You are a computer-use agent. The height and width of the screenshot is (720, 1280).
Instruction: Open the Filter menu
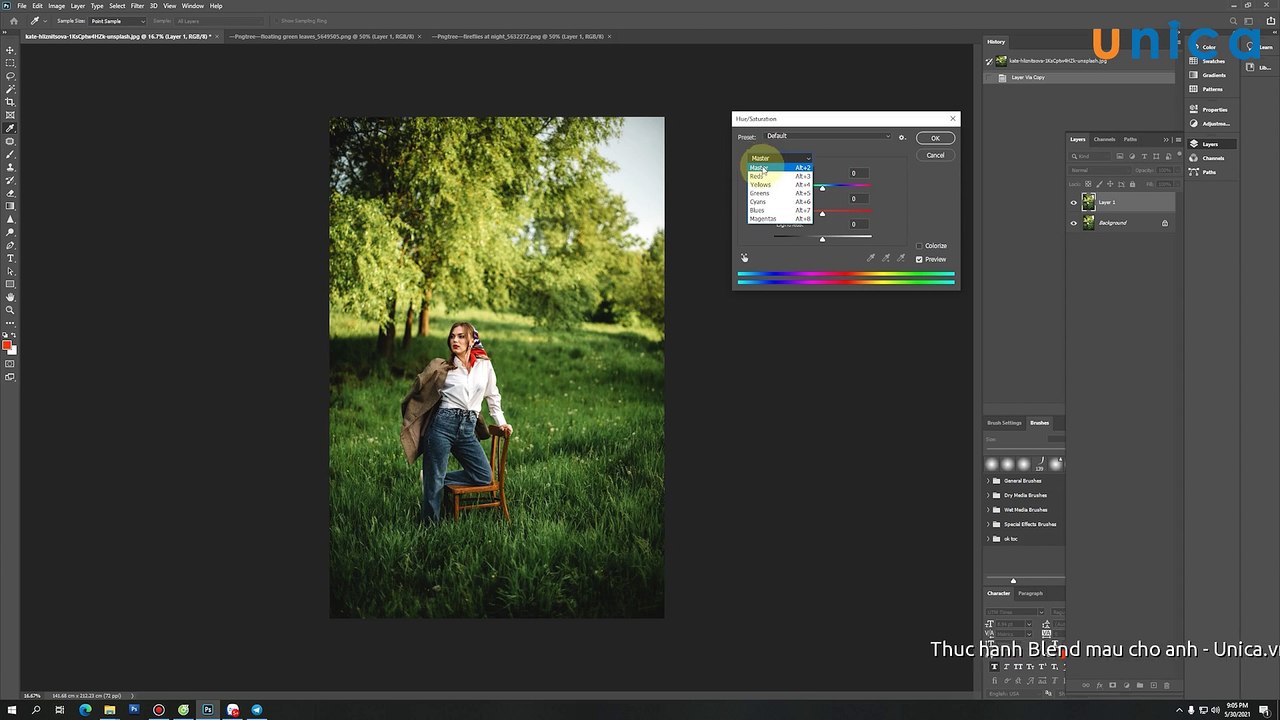tap(138, 6)
